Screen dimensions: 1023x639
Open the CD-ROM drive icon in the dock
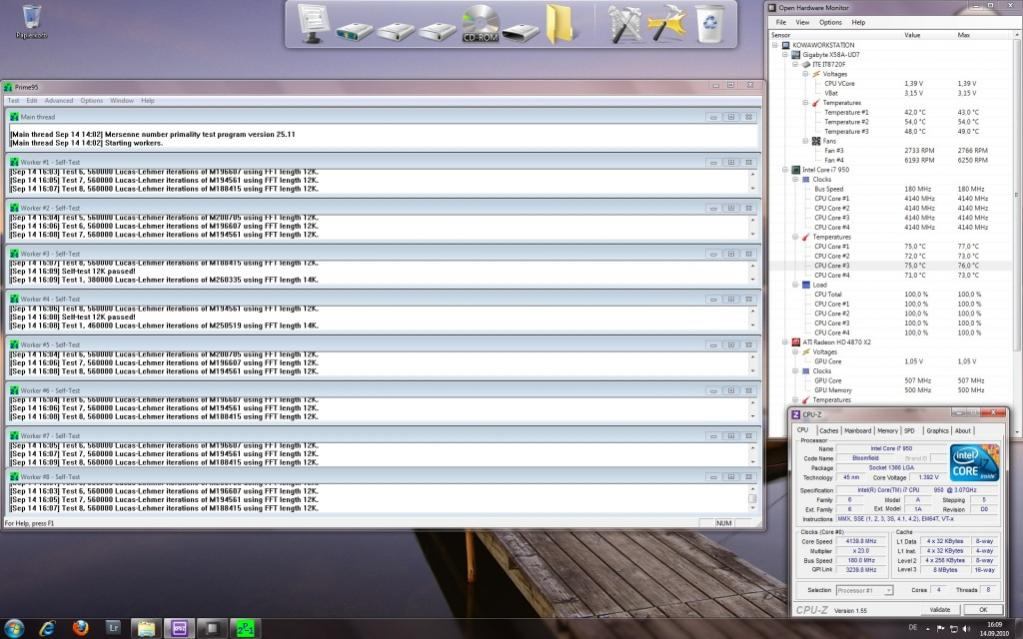coord(481,25)
